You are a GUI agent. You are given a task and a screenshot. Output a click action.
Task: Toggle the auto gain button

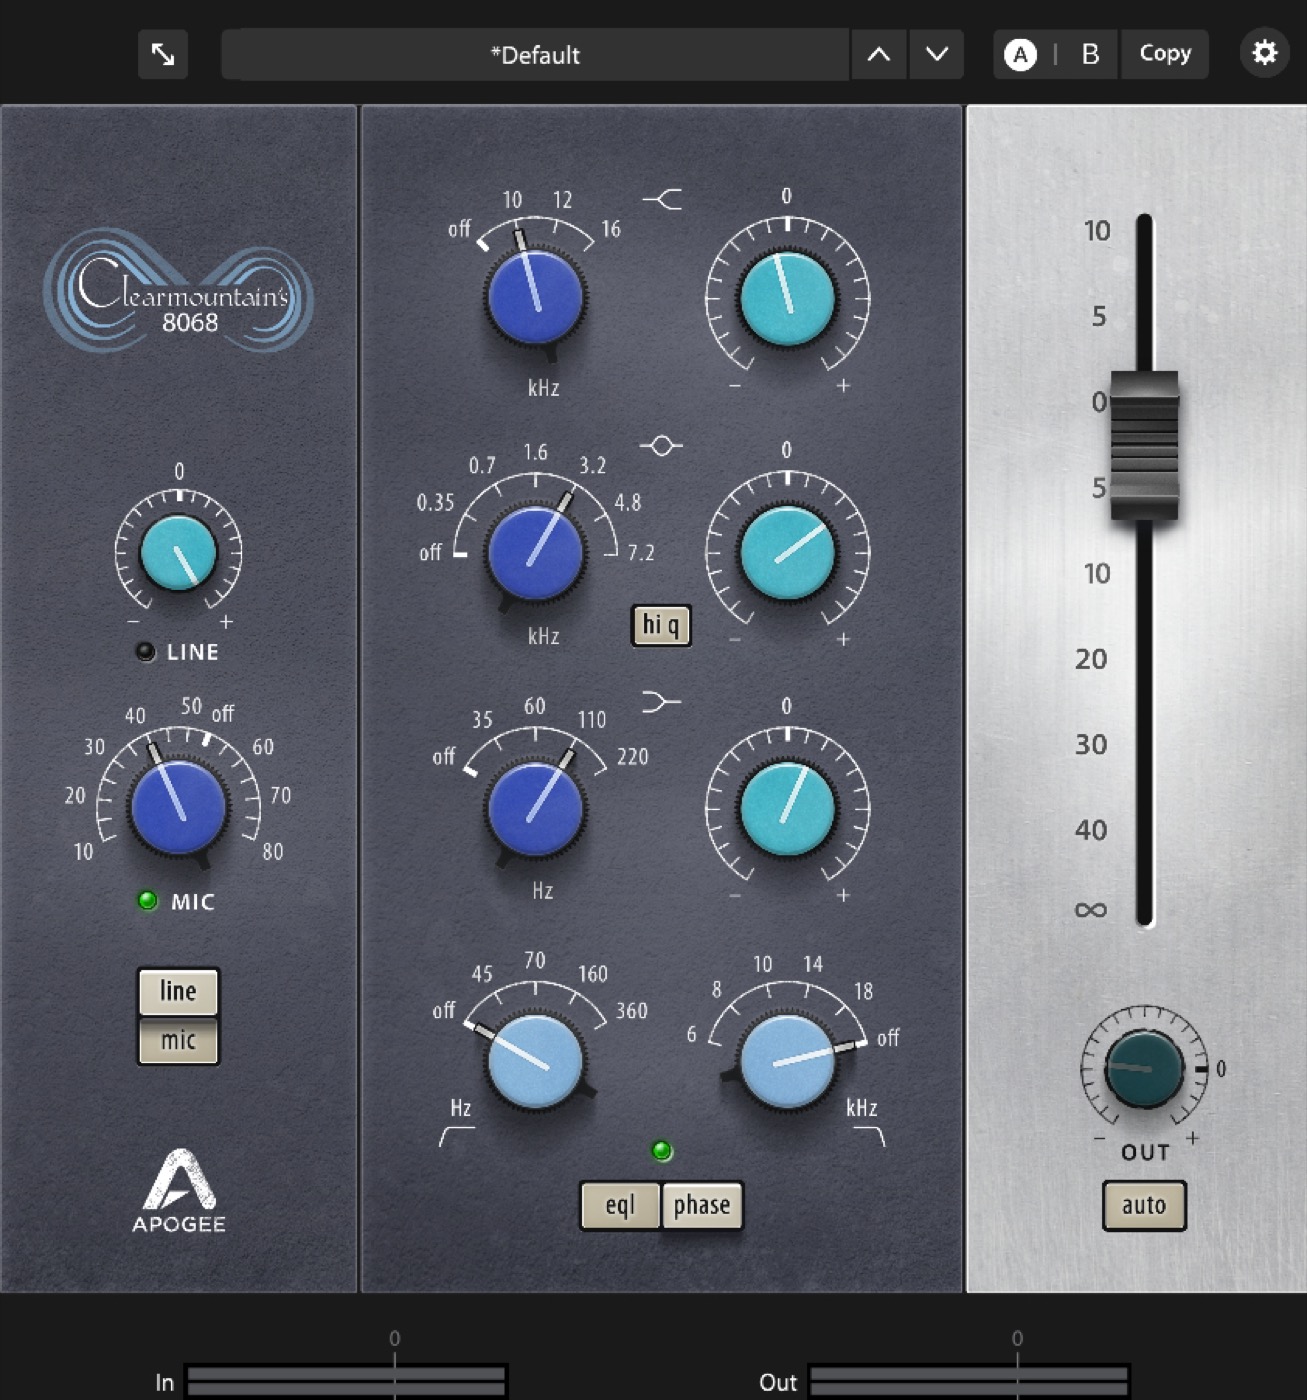[1144, 1205]
